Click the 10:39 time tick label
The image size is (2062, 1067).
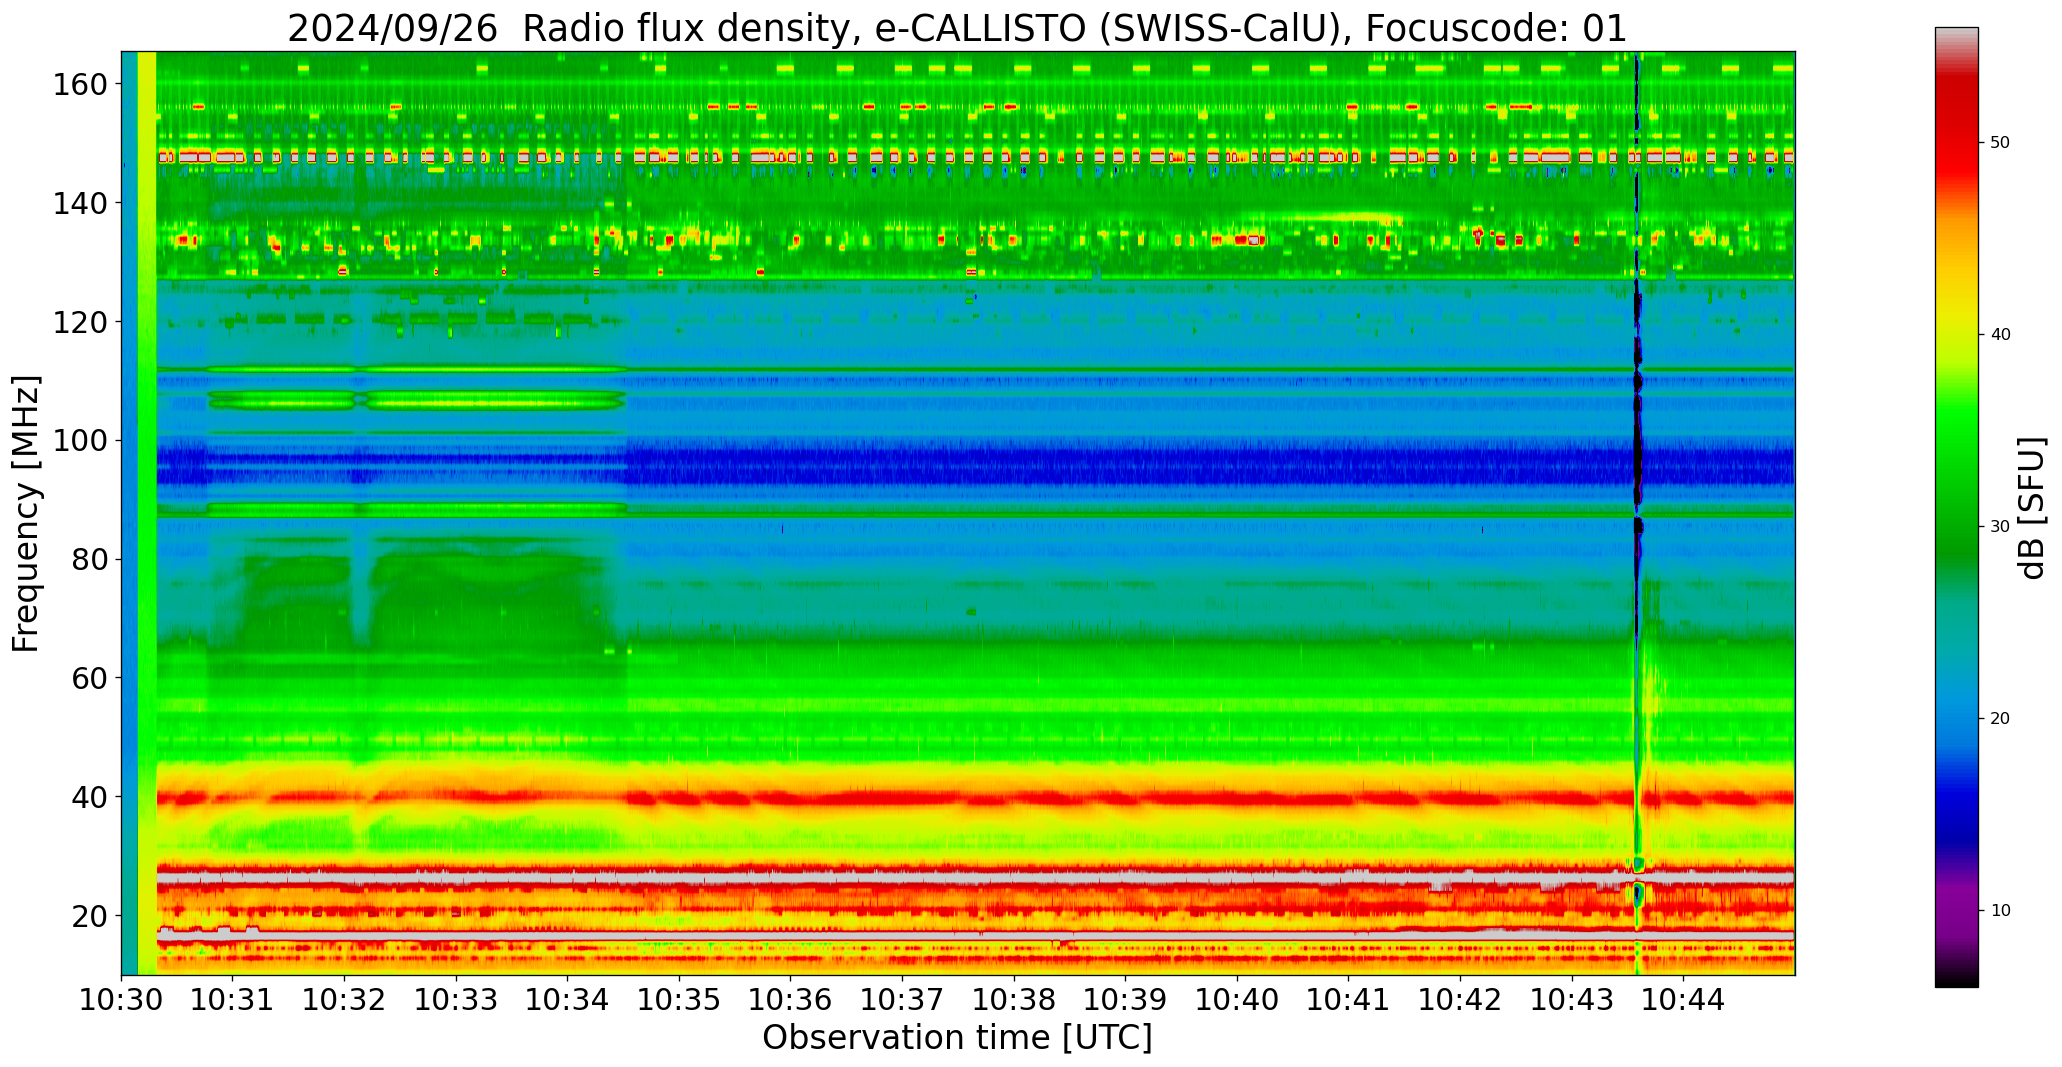[1125, 1000]
